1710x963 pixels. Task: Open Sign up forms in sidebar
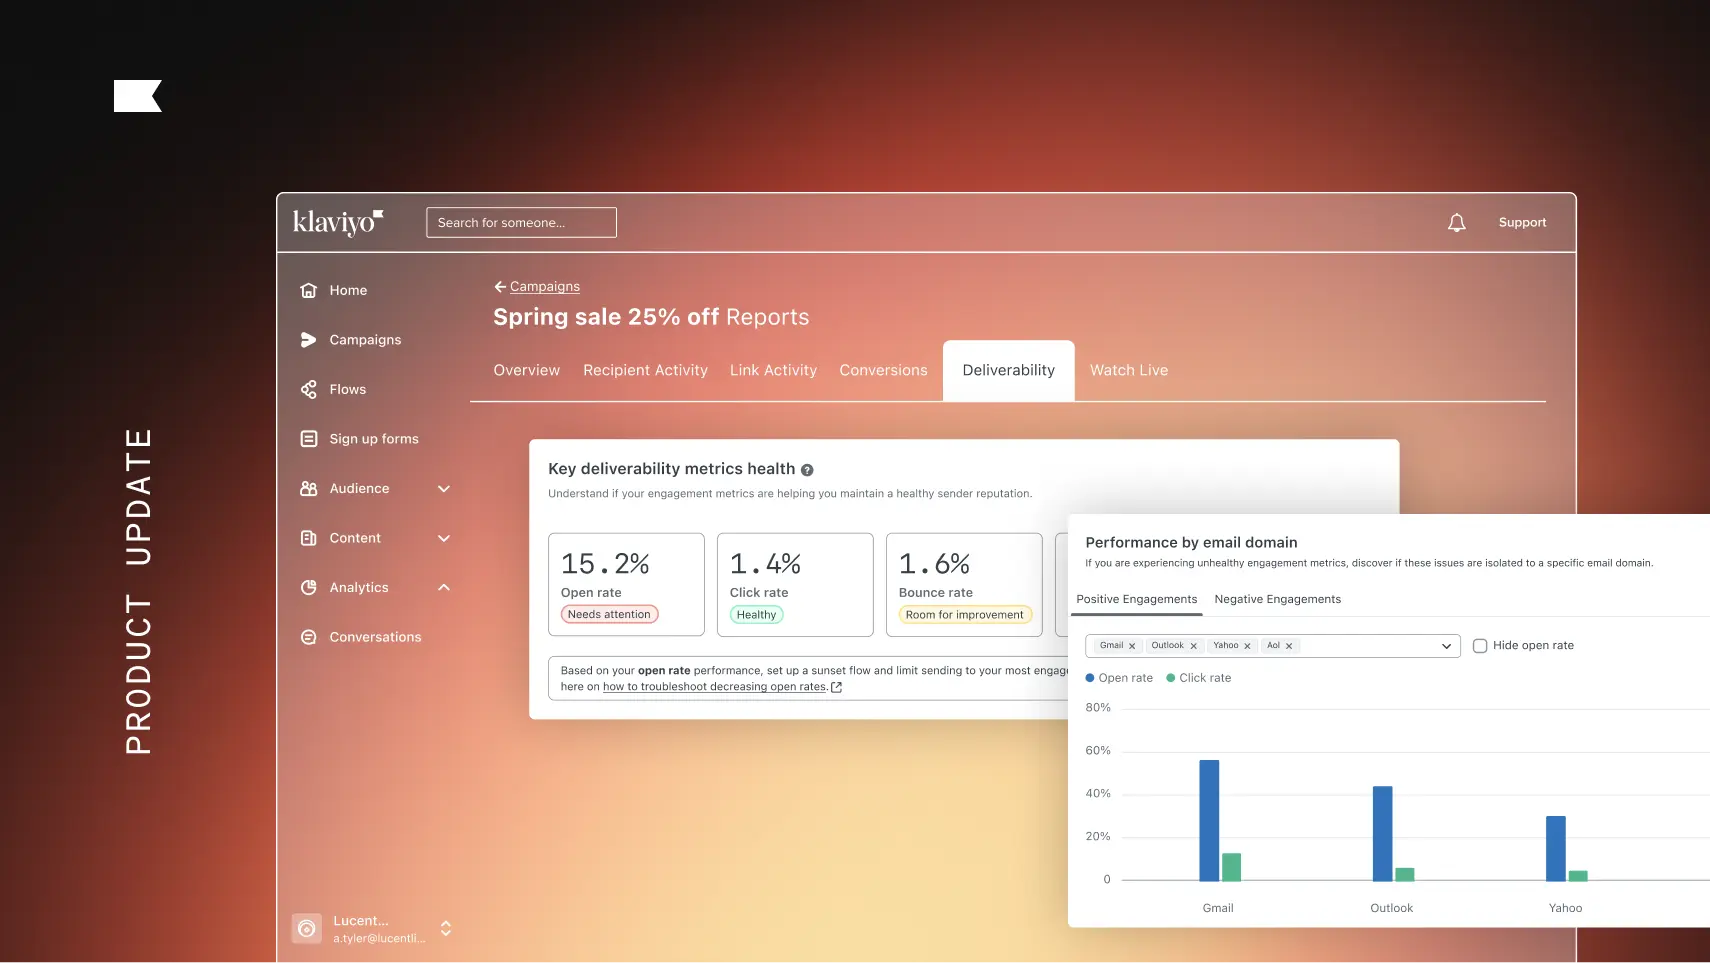[x=374, y=439]
